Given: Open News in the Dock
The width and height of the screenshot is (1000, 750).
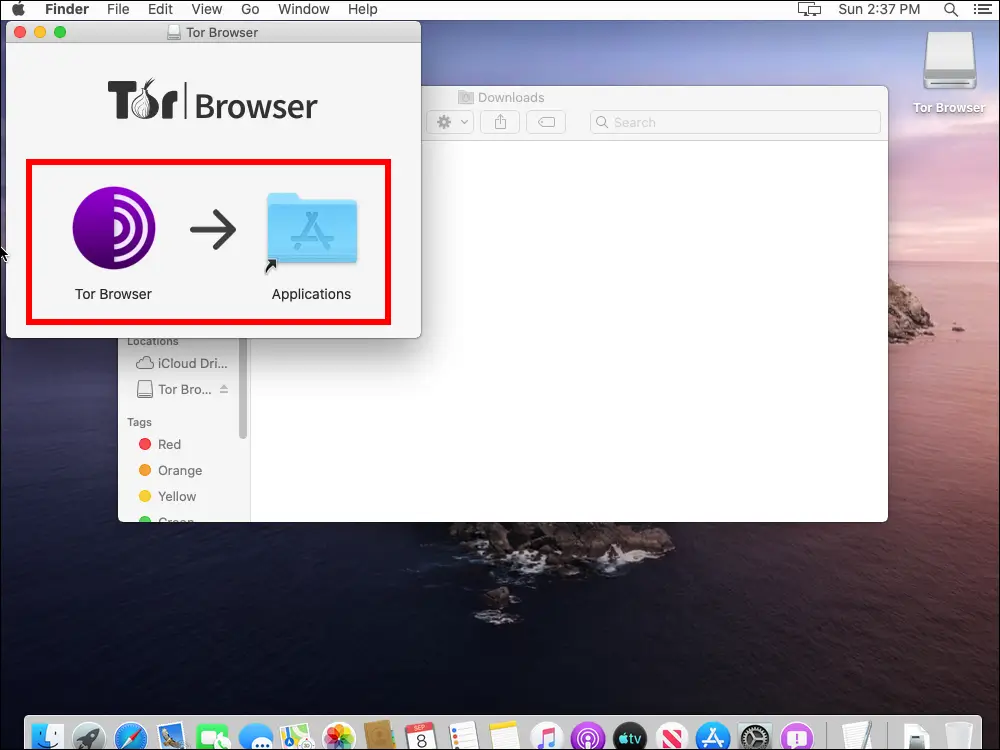Looking at the screenshot, I should [672, 738].
